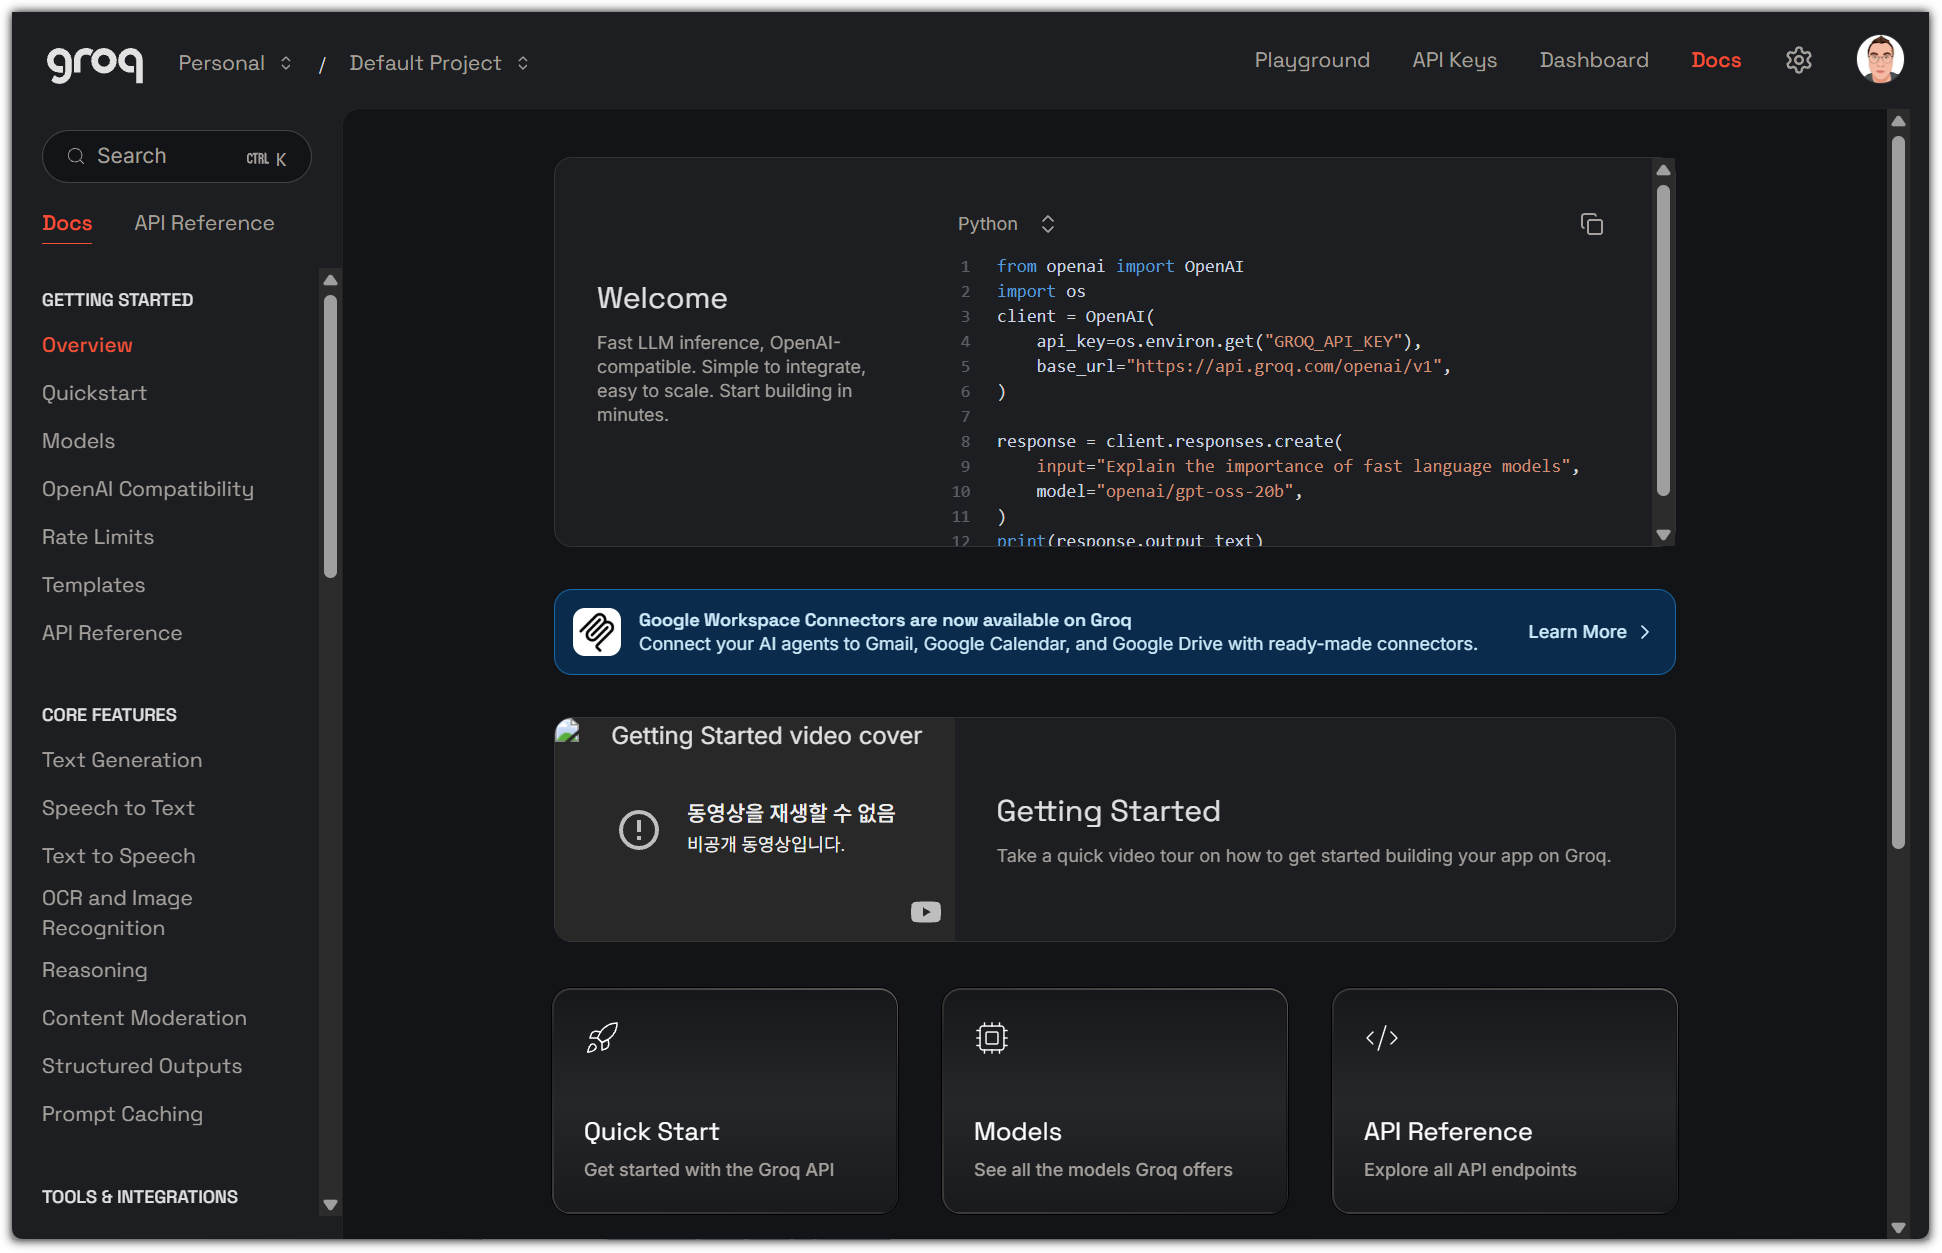Click the sidebar scroll down arrow

click(x=330, y=1205)
